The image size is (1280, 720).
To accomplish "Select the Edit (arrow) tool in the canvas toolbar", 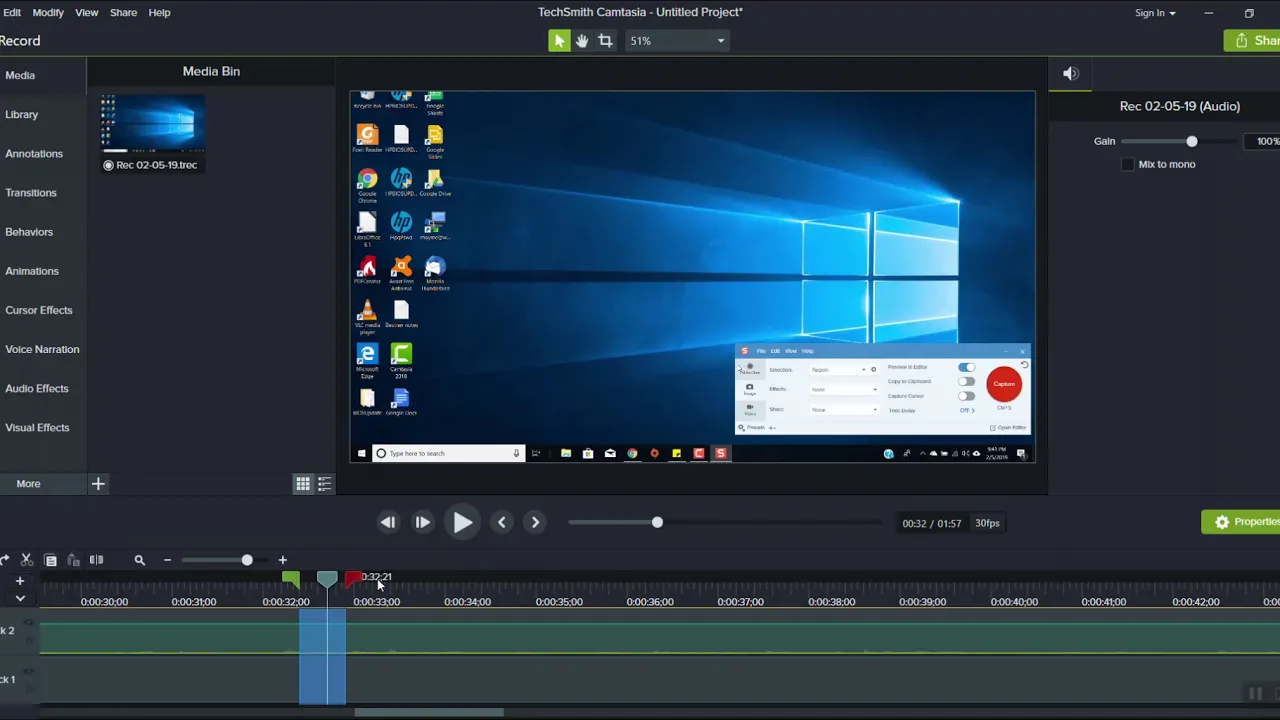I will 559,40.
